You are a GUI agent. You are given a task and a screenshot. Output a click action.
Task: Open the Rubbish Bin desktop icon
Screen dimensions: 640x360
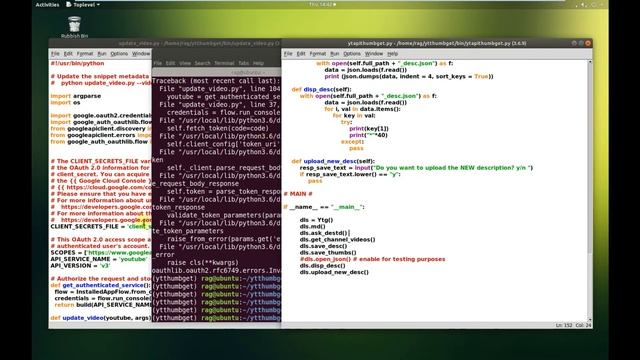click(74, 27)
